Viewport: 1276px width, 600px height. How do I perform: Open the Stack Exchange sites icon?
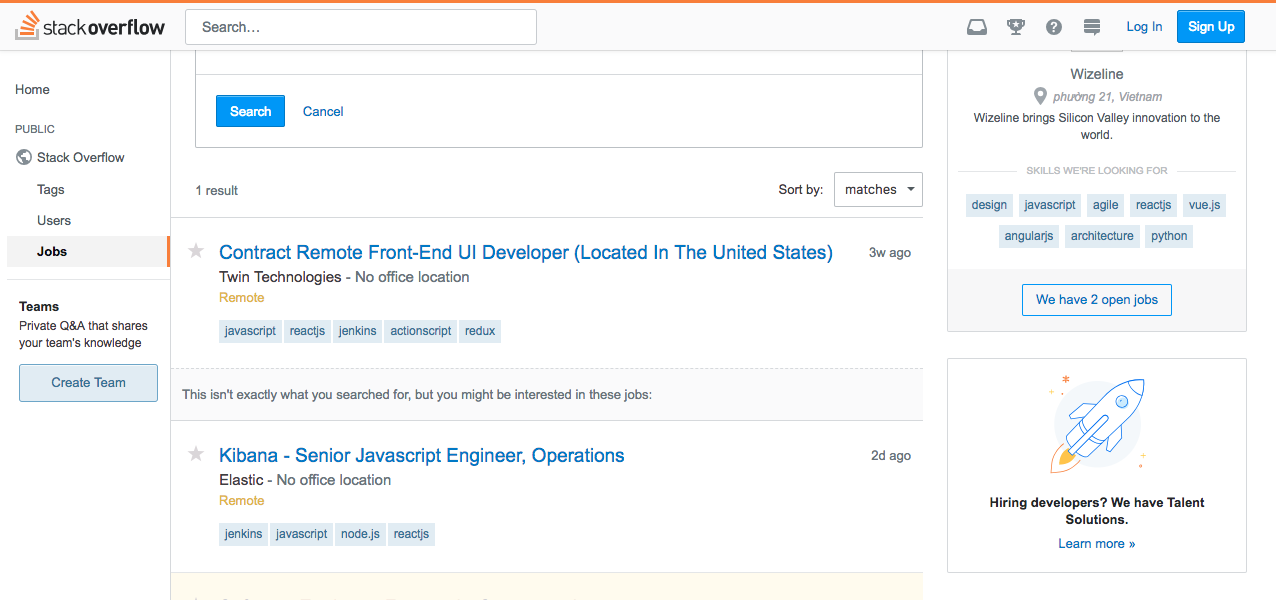(1092, 27)
